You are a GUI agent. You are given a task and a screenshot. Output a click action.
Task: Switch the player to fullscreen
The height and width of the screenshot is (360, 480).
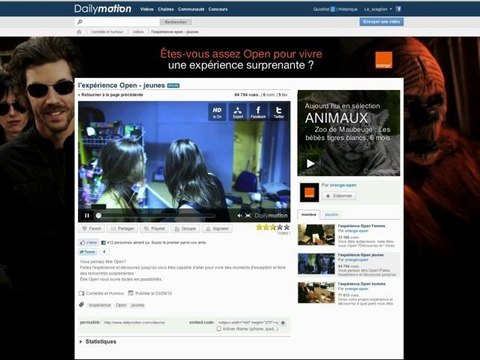coord(248,216)
